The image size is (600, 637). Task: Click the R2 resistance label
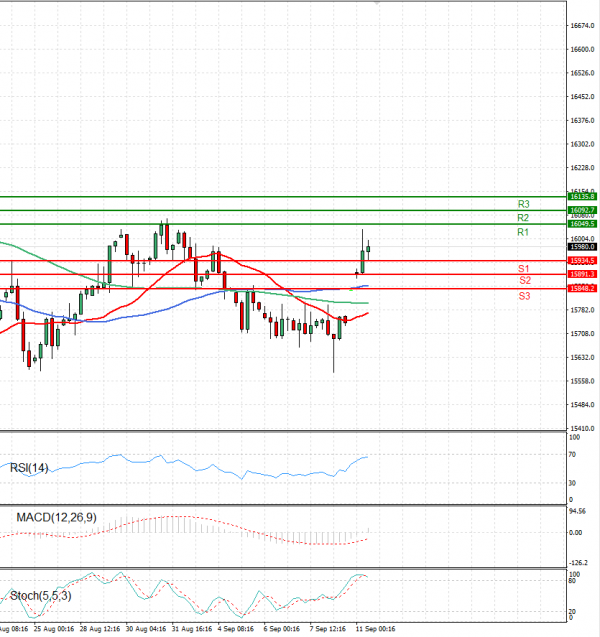coord(523,218)
